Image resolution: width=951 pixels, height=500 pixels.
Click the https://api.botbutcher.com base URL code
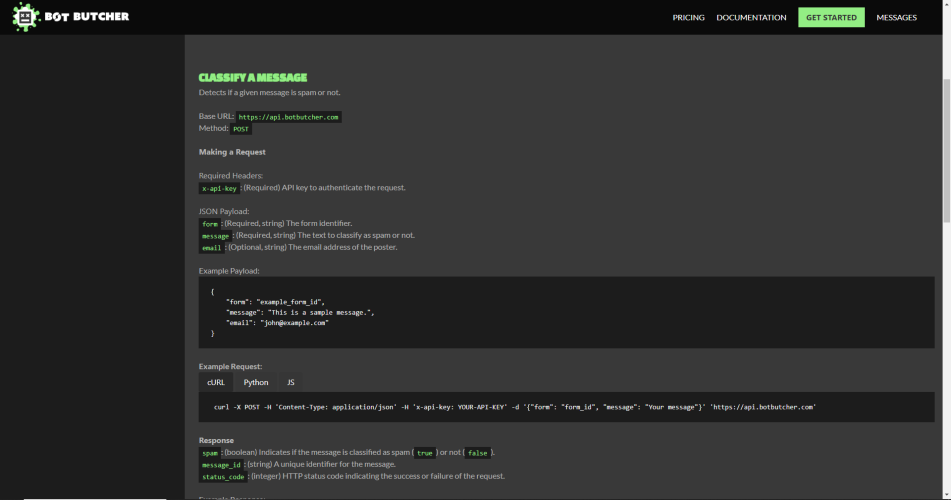(289, 117)
